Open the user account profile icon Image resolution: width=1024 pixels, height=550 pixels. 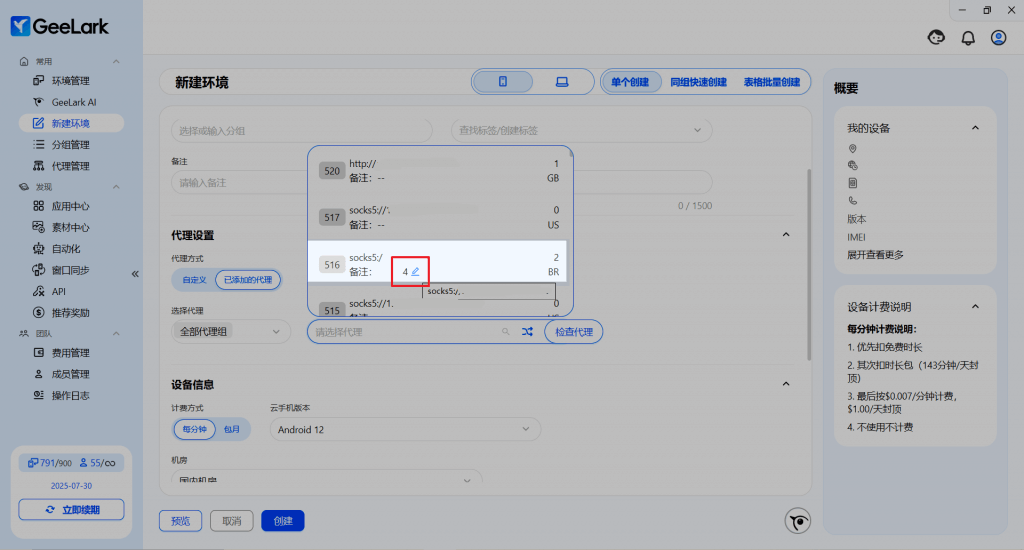pos(998,38)
